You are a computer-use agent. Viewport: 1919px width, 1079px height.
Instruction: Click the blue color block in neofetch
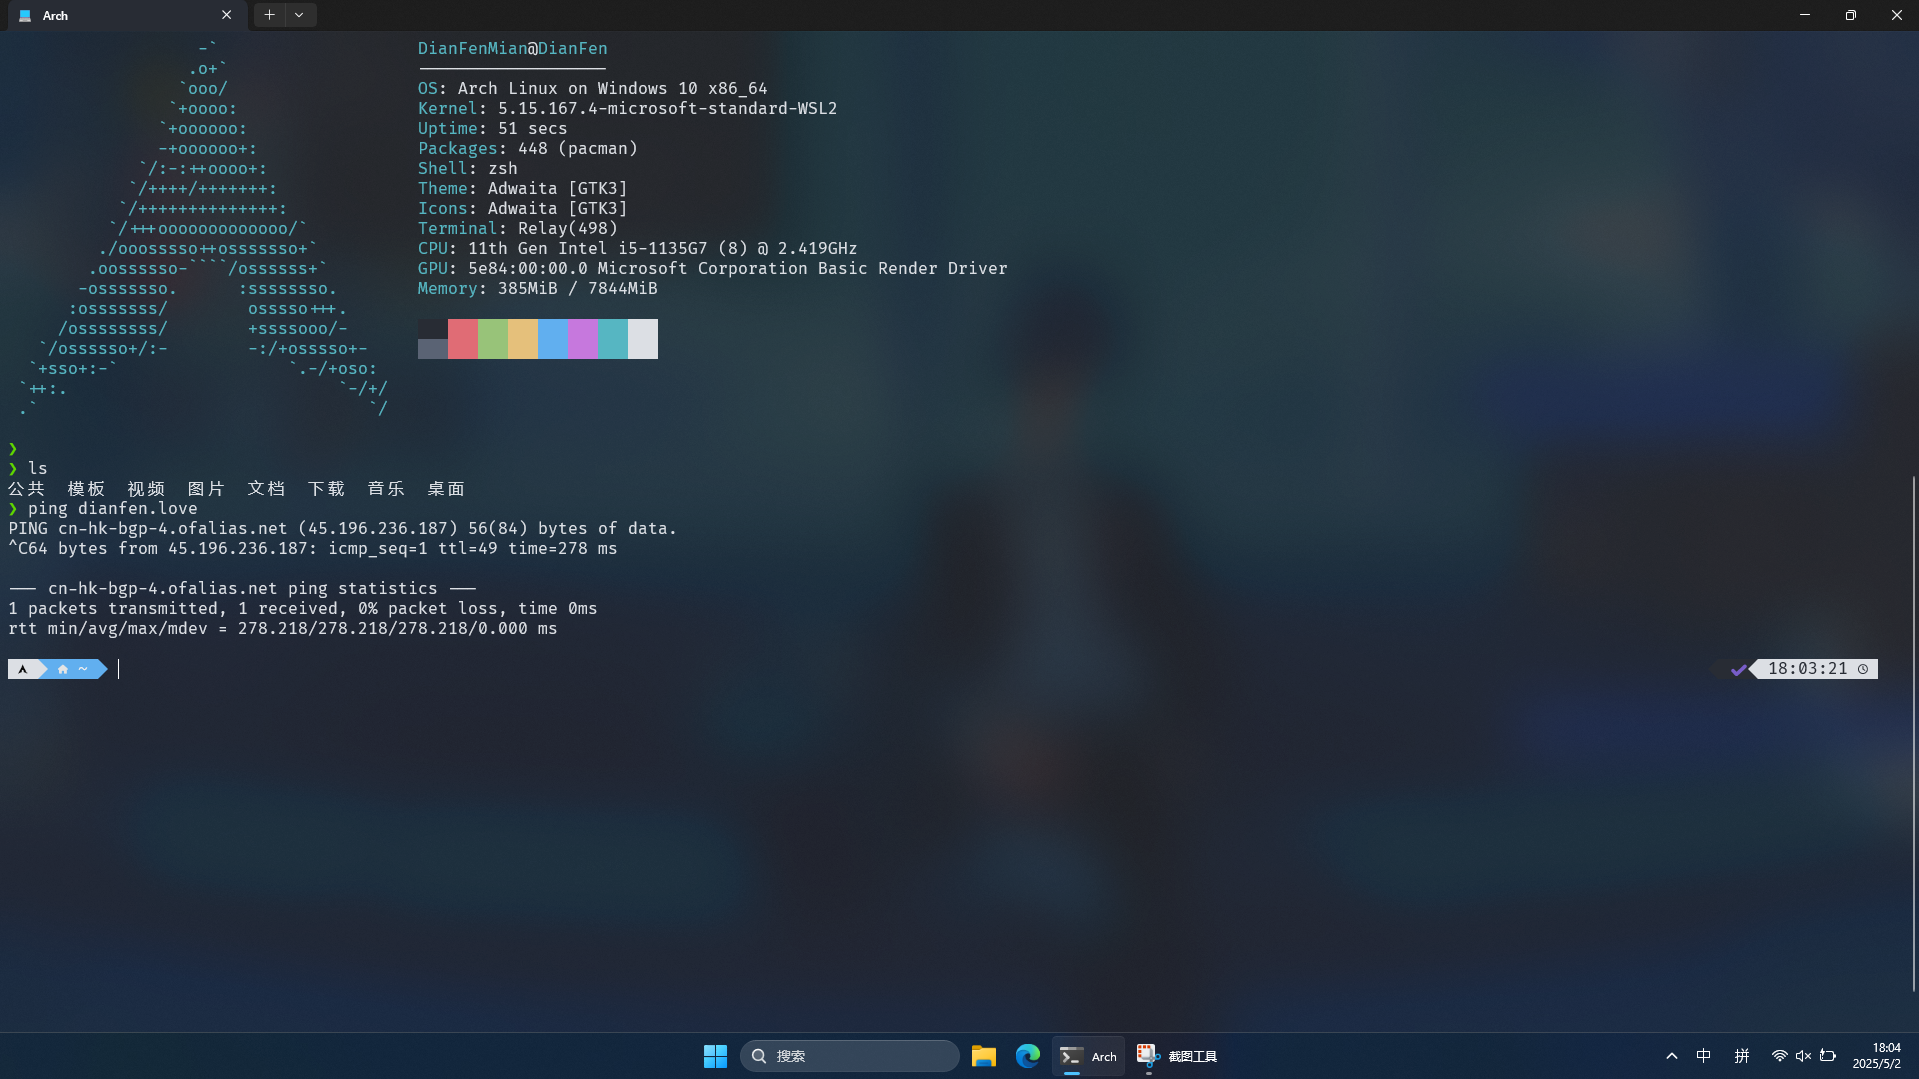pyautogui.click(x=552, y=339)
